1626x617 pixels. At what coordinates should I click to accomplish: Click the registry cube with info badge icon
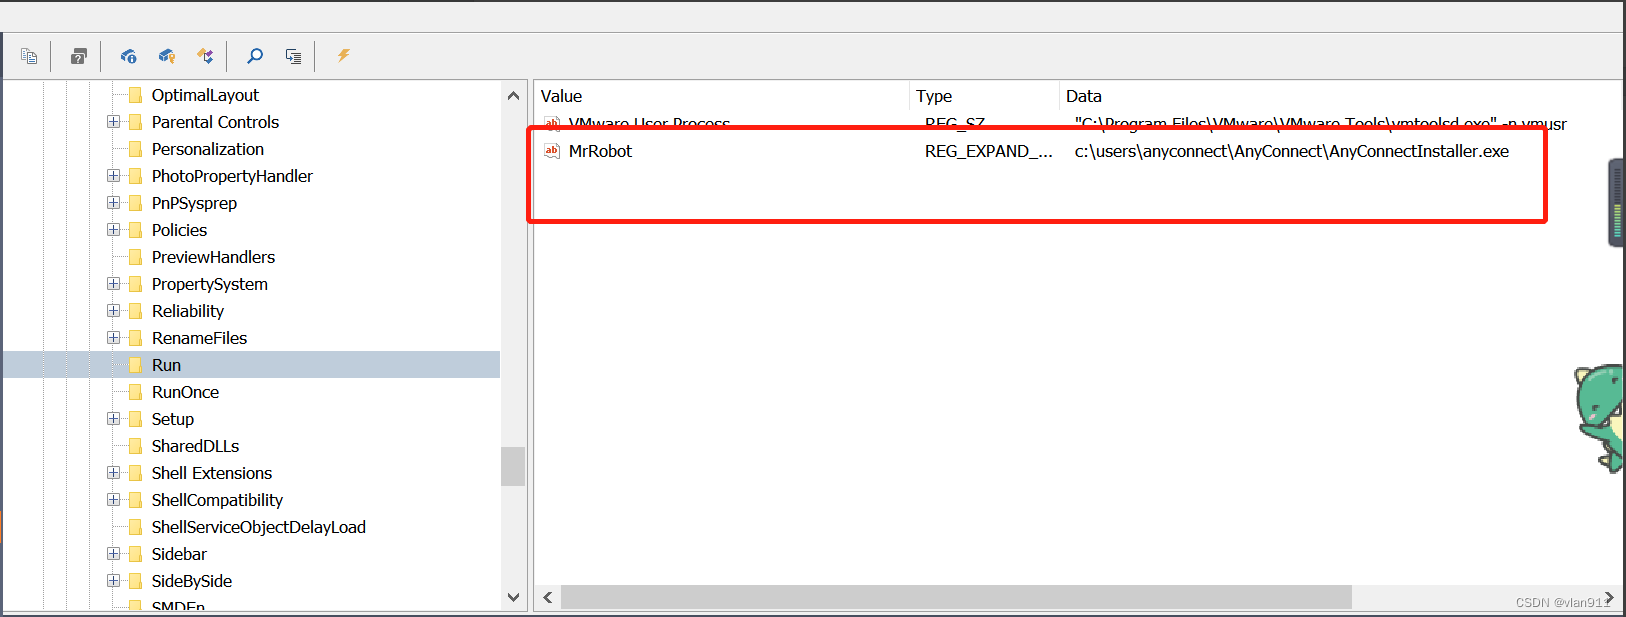[x=128, y=56]
